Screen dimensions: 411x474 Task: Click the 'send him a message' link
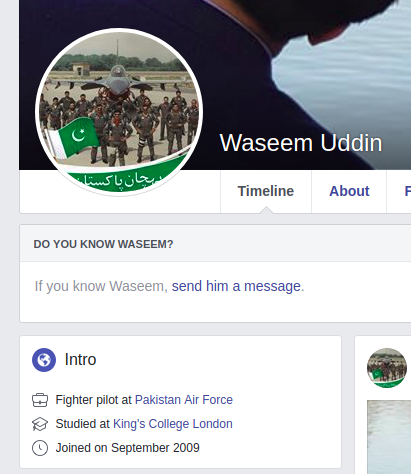pos(236,286)
